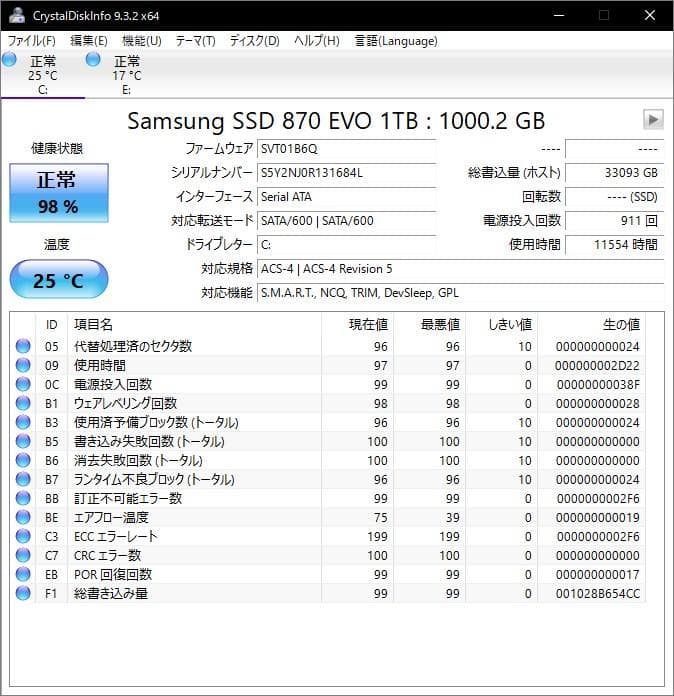
Task: Click the 正常 98 % health status button
Action: (59, 193)
